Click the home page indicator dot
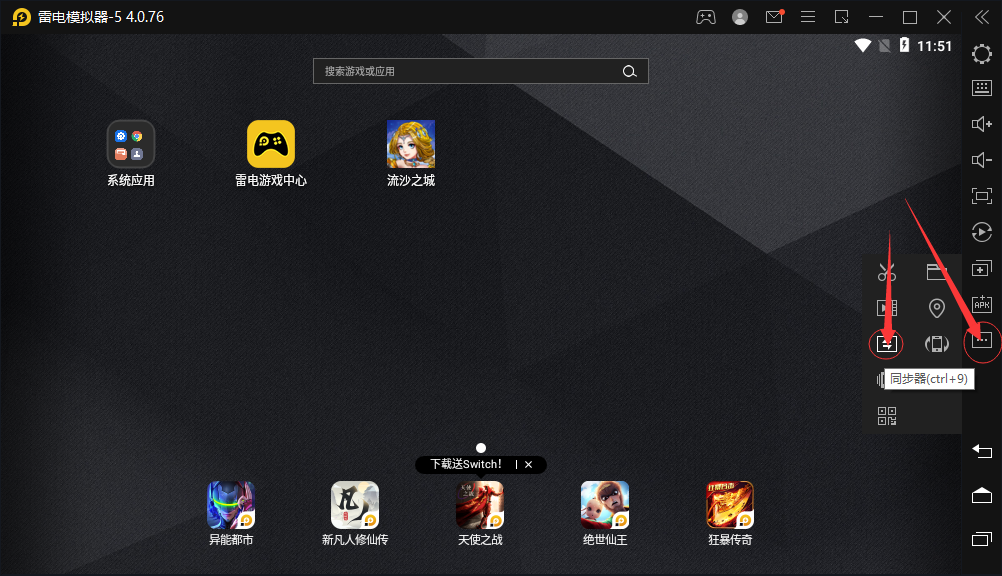 tap(481, 448)
